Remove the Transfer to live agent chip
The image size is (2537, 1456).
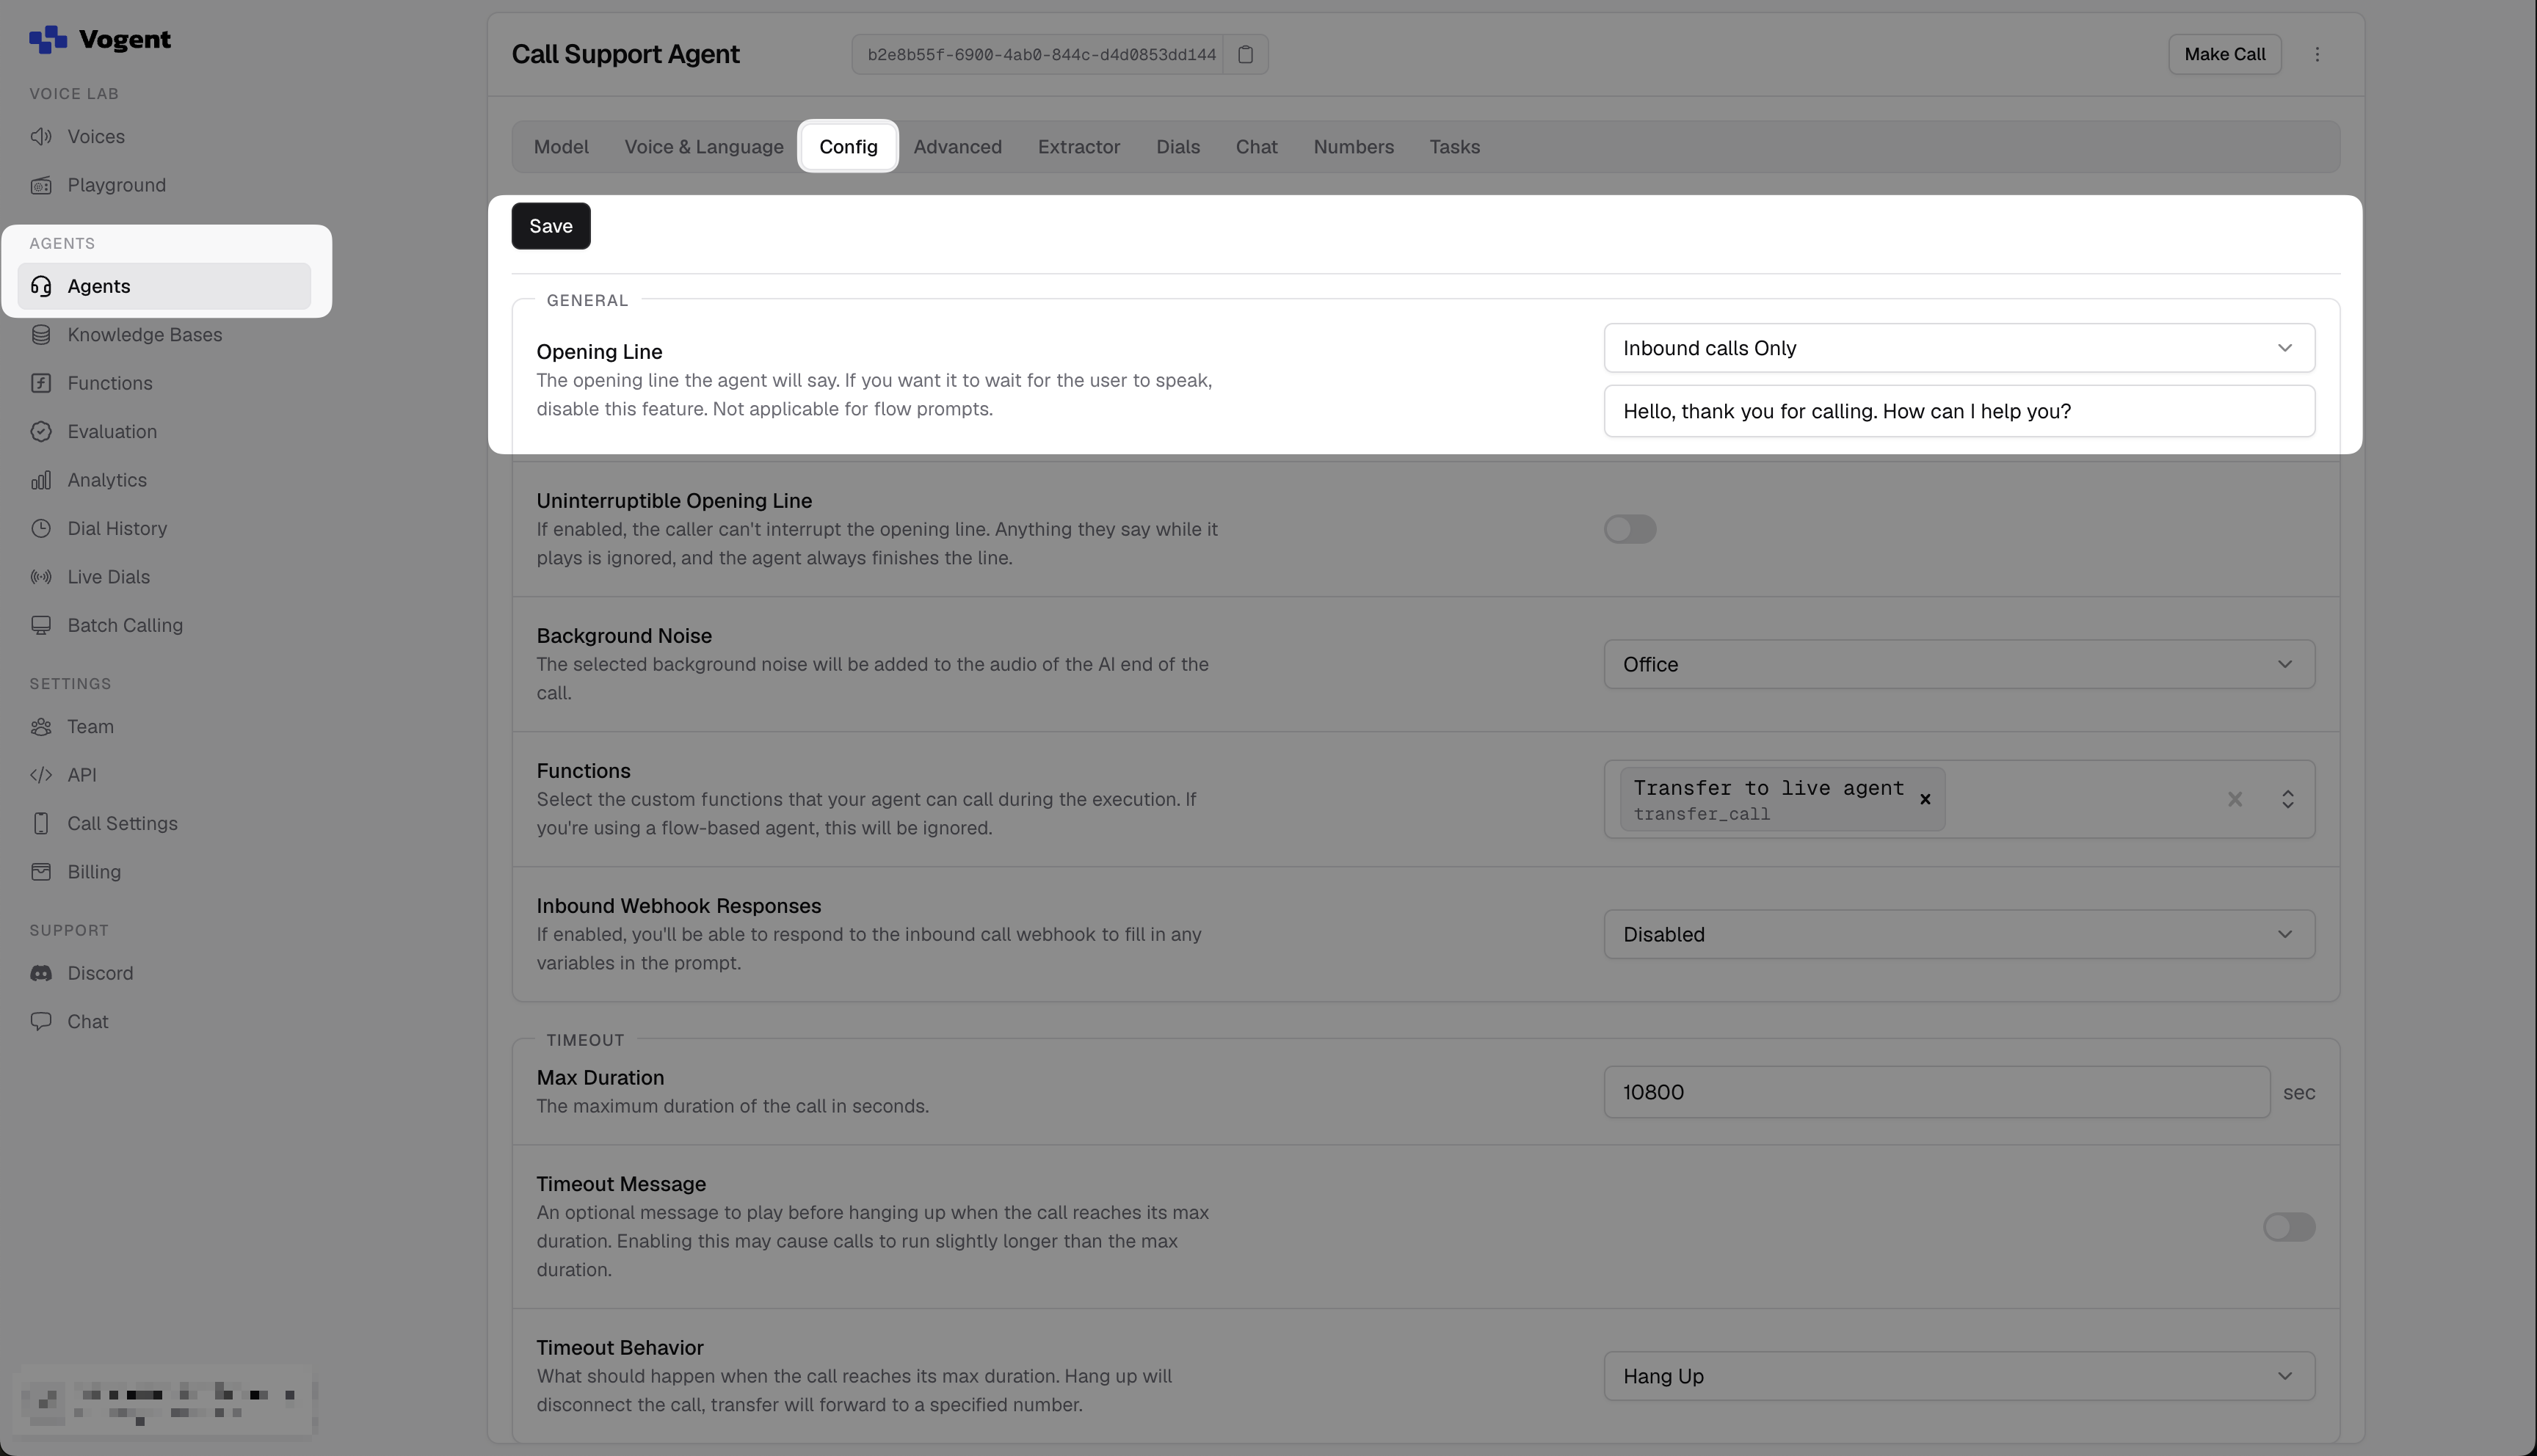pos(1925,799)
